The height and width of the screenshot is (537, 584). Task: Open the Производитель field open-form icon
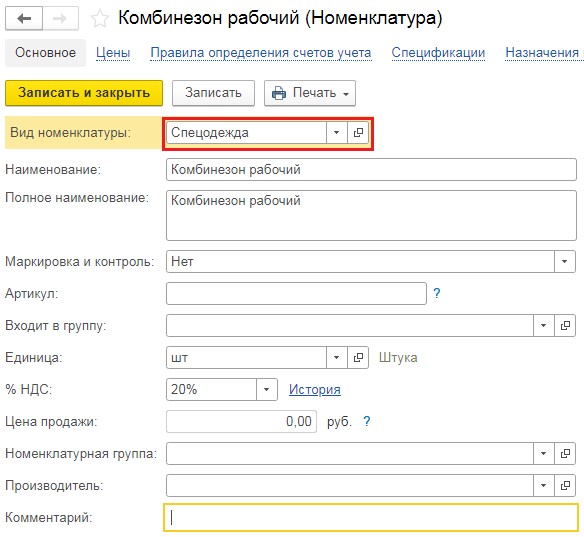[565, 486]
